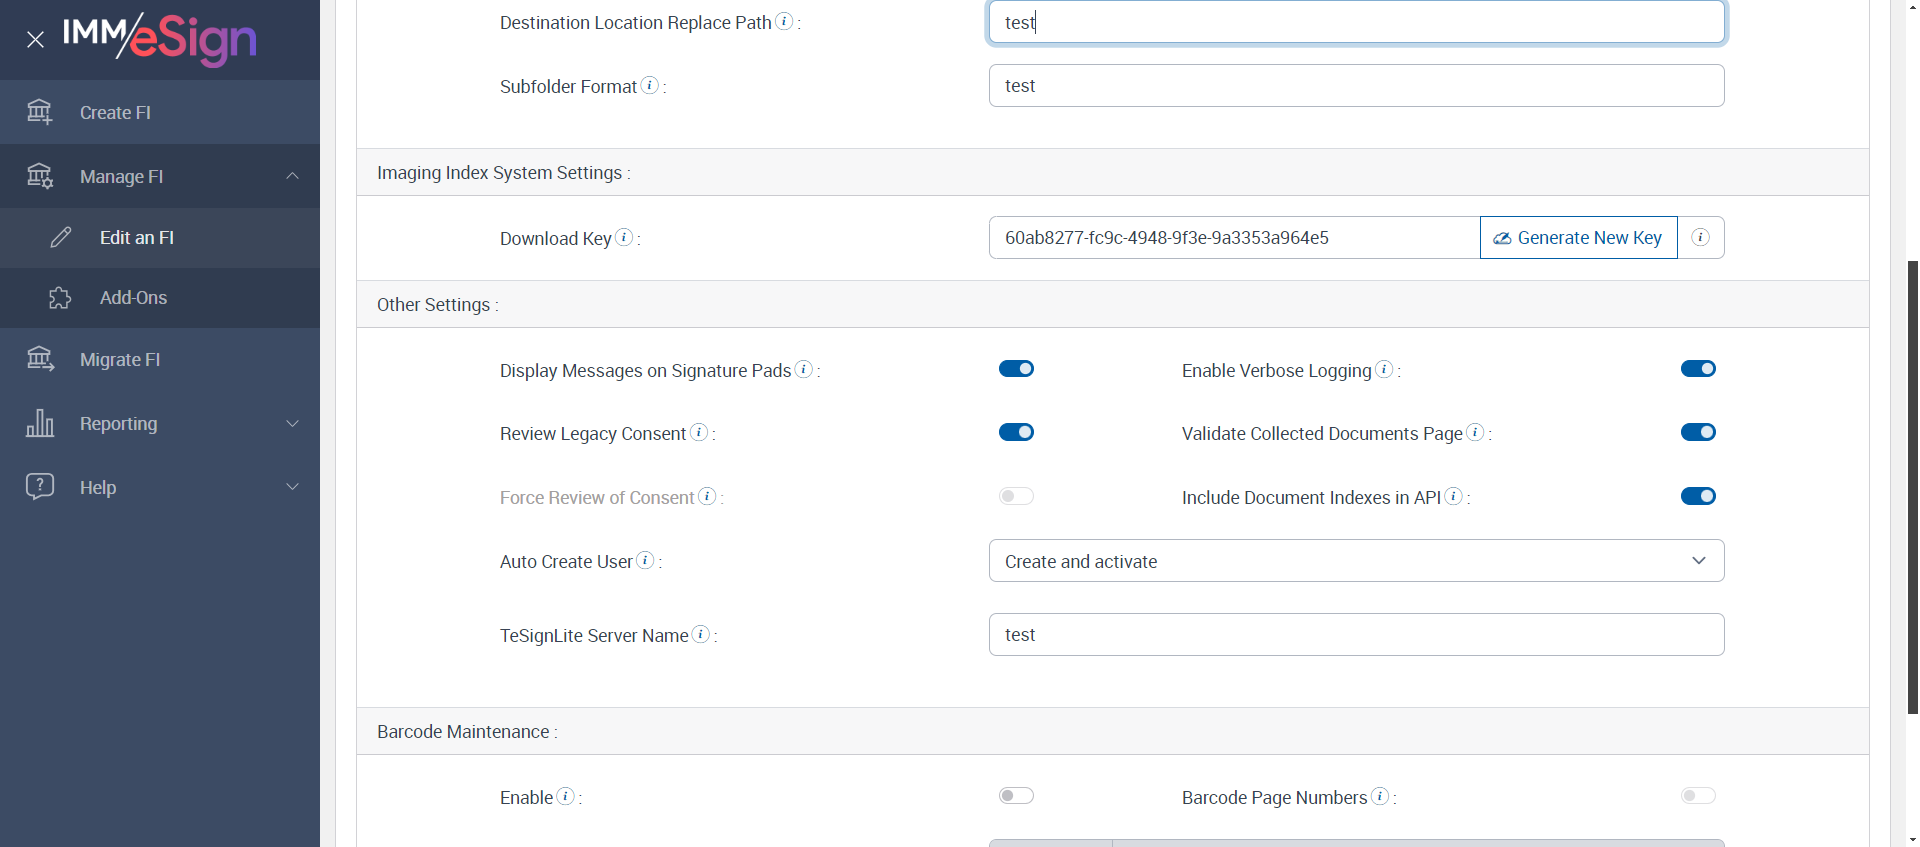Click the info icon right of Generate New Key
The height and width of the screenshot is (847, 1920).
(x=1700, y=238)
